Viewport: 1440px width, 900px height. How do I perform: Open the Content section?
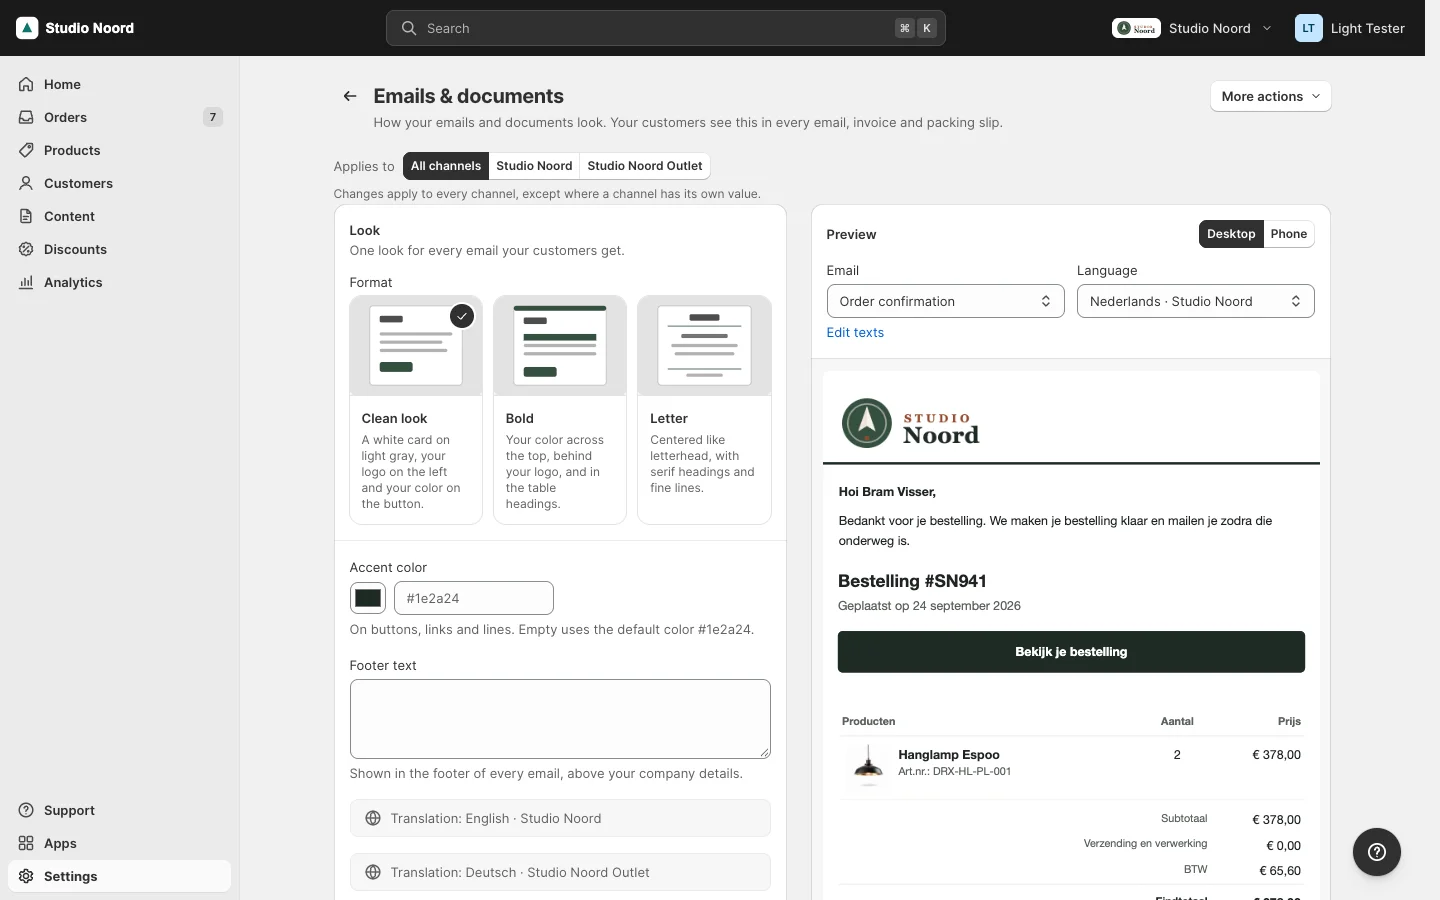coord(119,216)
